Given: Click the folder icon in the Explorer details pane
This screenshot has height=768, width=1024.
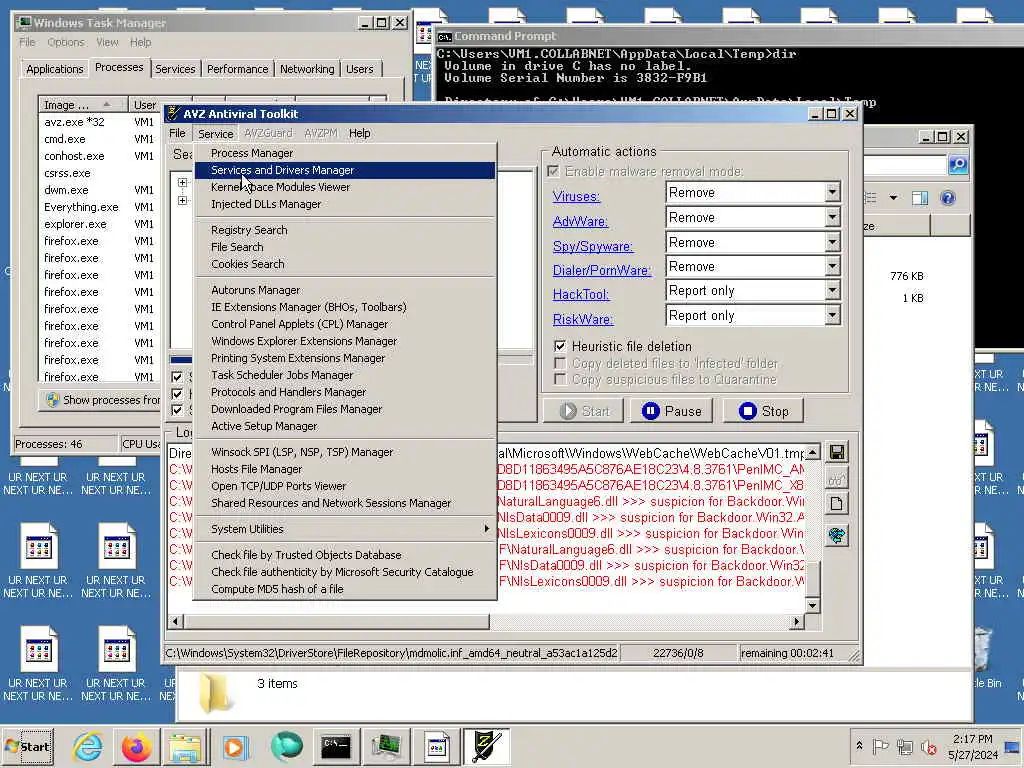Looking at the screenshot, I should [x=216, y=693].
